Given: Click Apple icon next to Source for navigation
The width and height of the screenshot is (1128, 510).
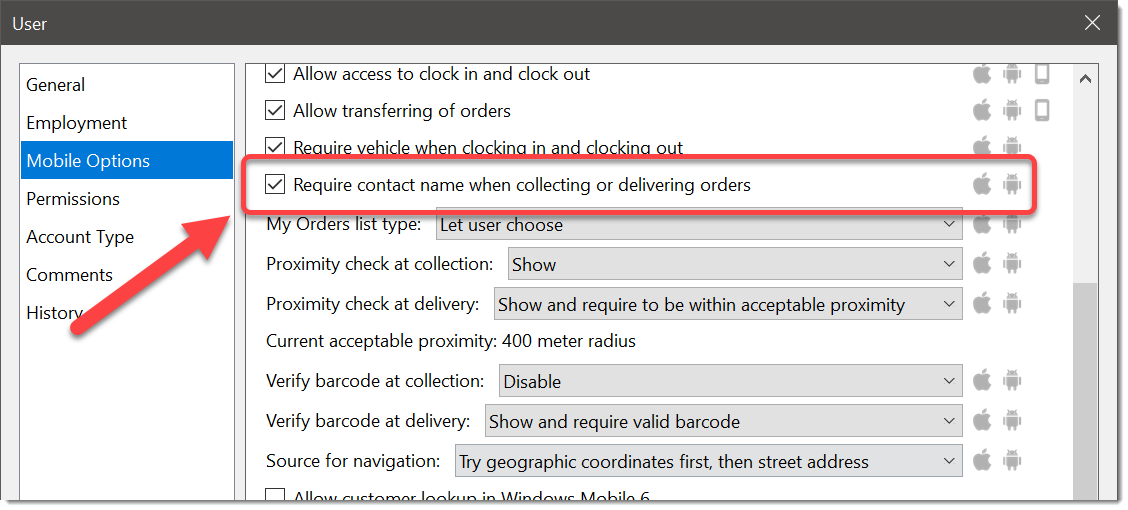Looking at the screenshot, I should (982, 461).
